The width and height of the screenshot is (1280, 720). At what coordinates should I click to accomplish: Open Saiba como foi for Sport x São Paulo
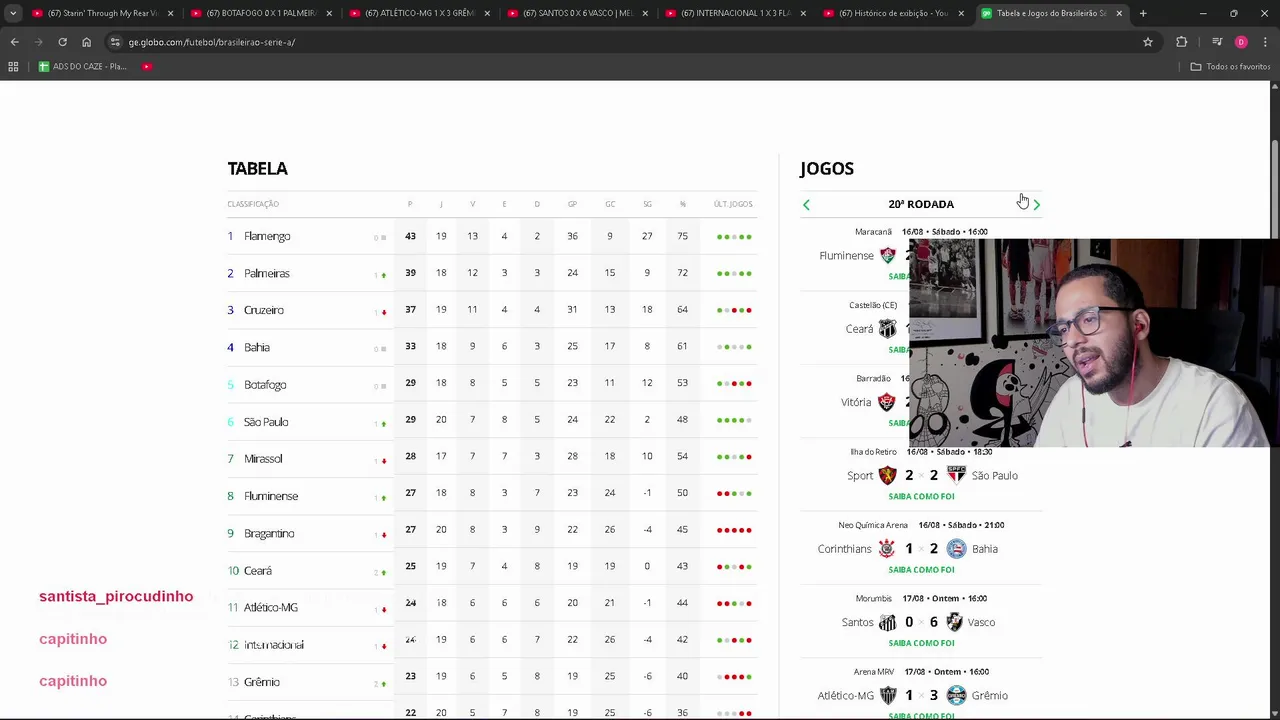921,496
